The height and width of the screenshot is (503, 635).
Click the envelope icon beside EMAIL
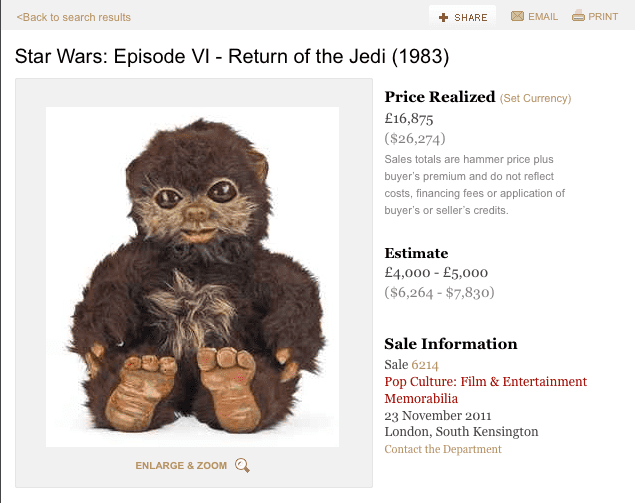click(517, 16)
